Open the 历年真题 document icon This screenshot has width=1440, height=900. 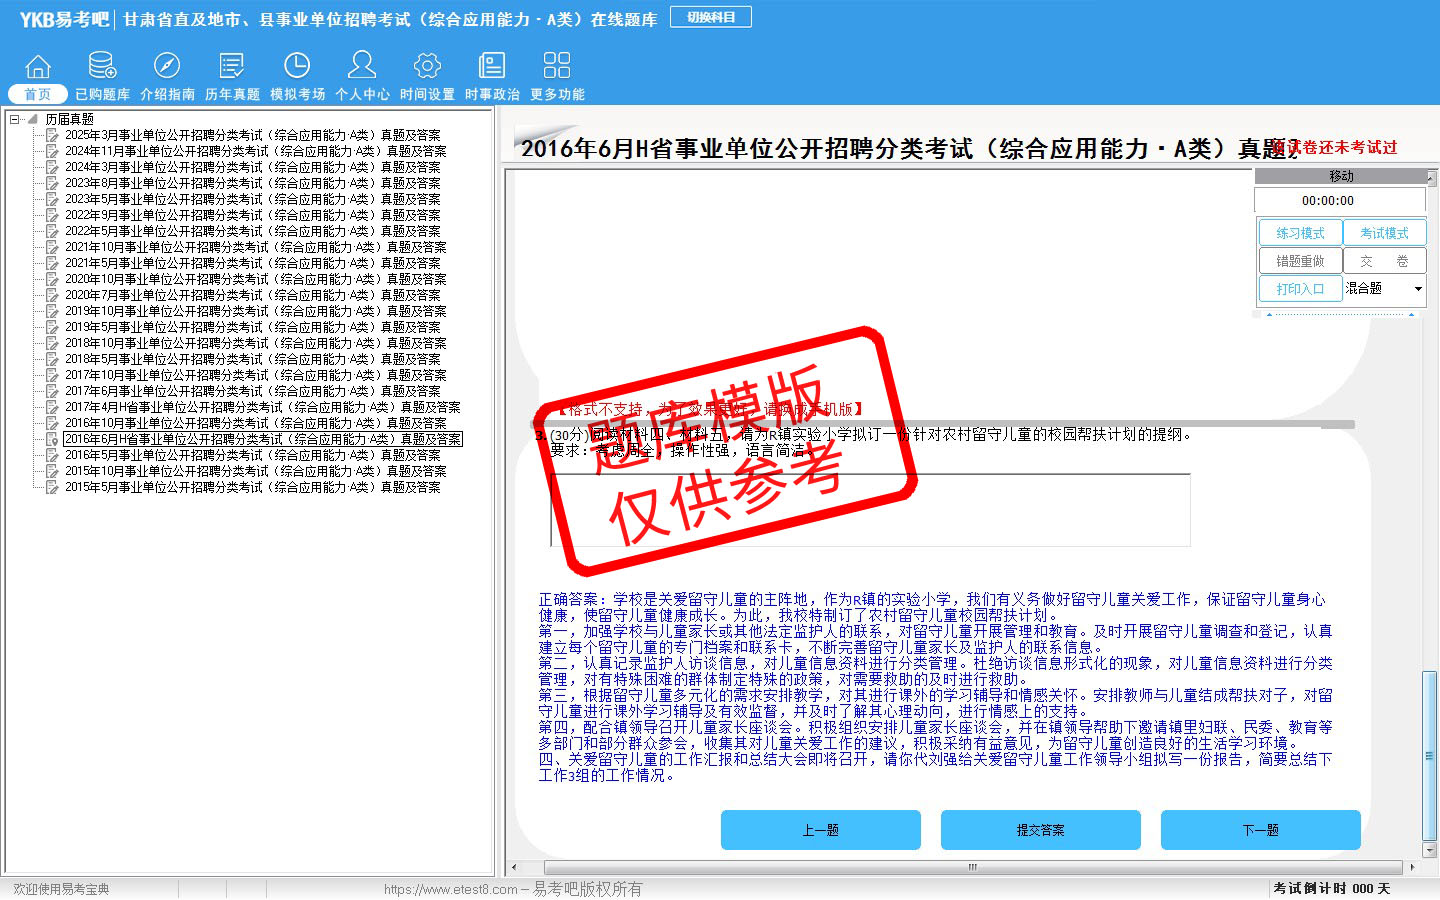232,67
